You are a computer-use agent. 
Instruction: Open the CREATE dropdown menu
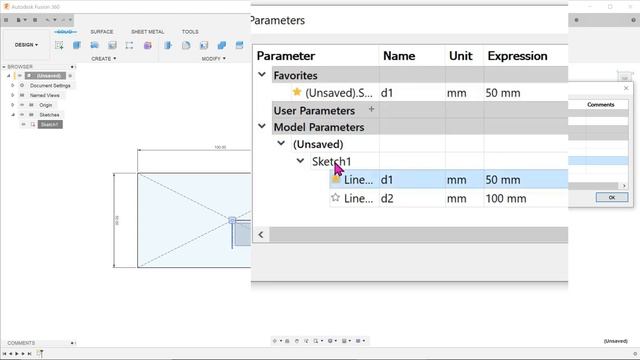(x=104, y=59)
